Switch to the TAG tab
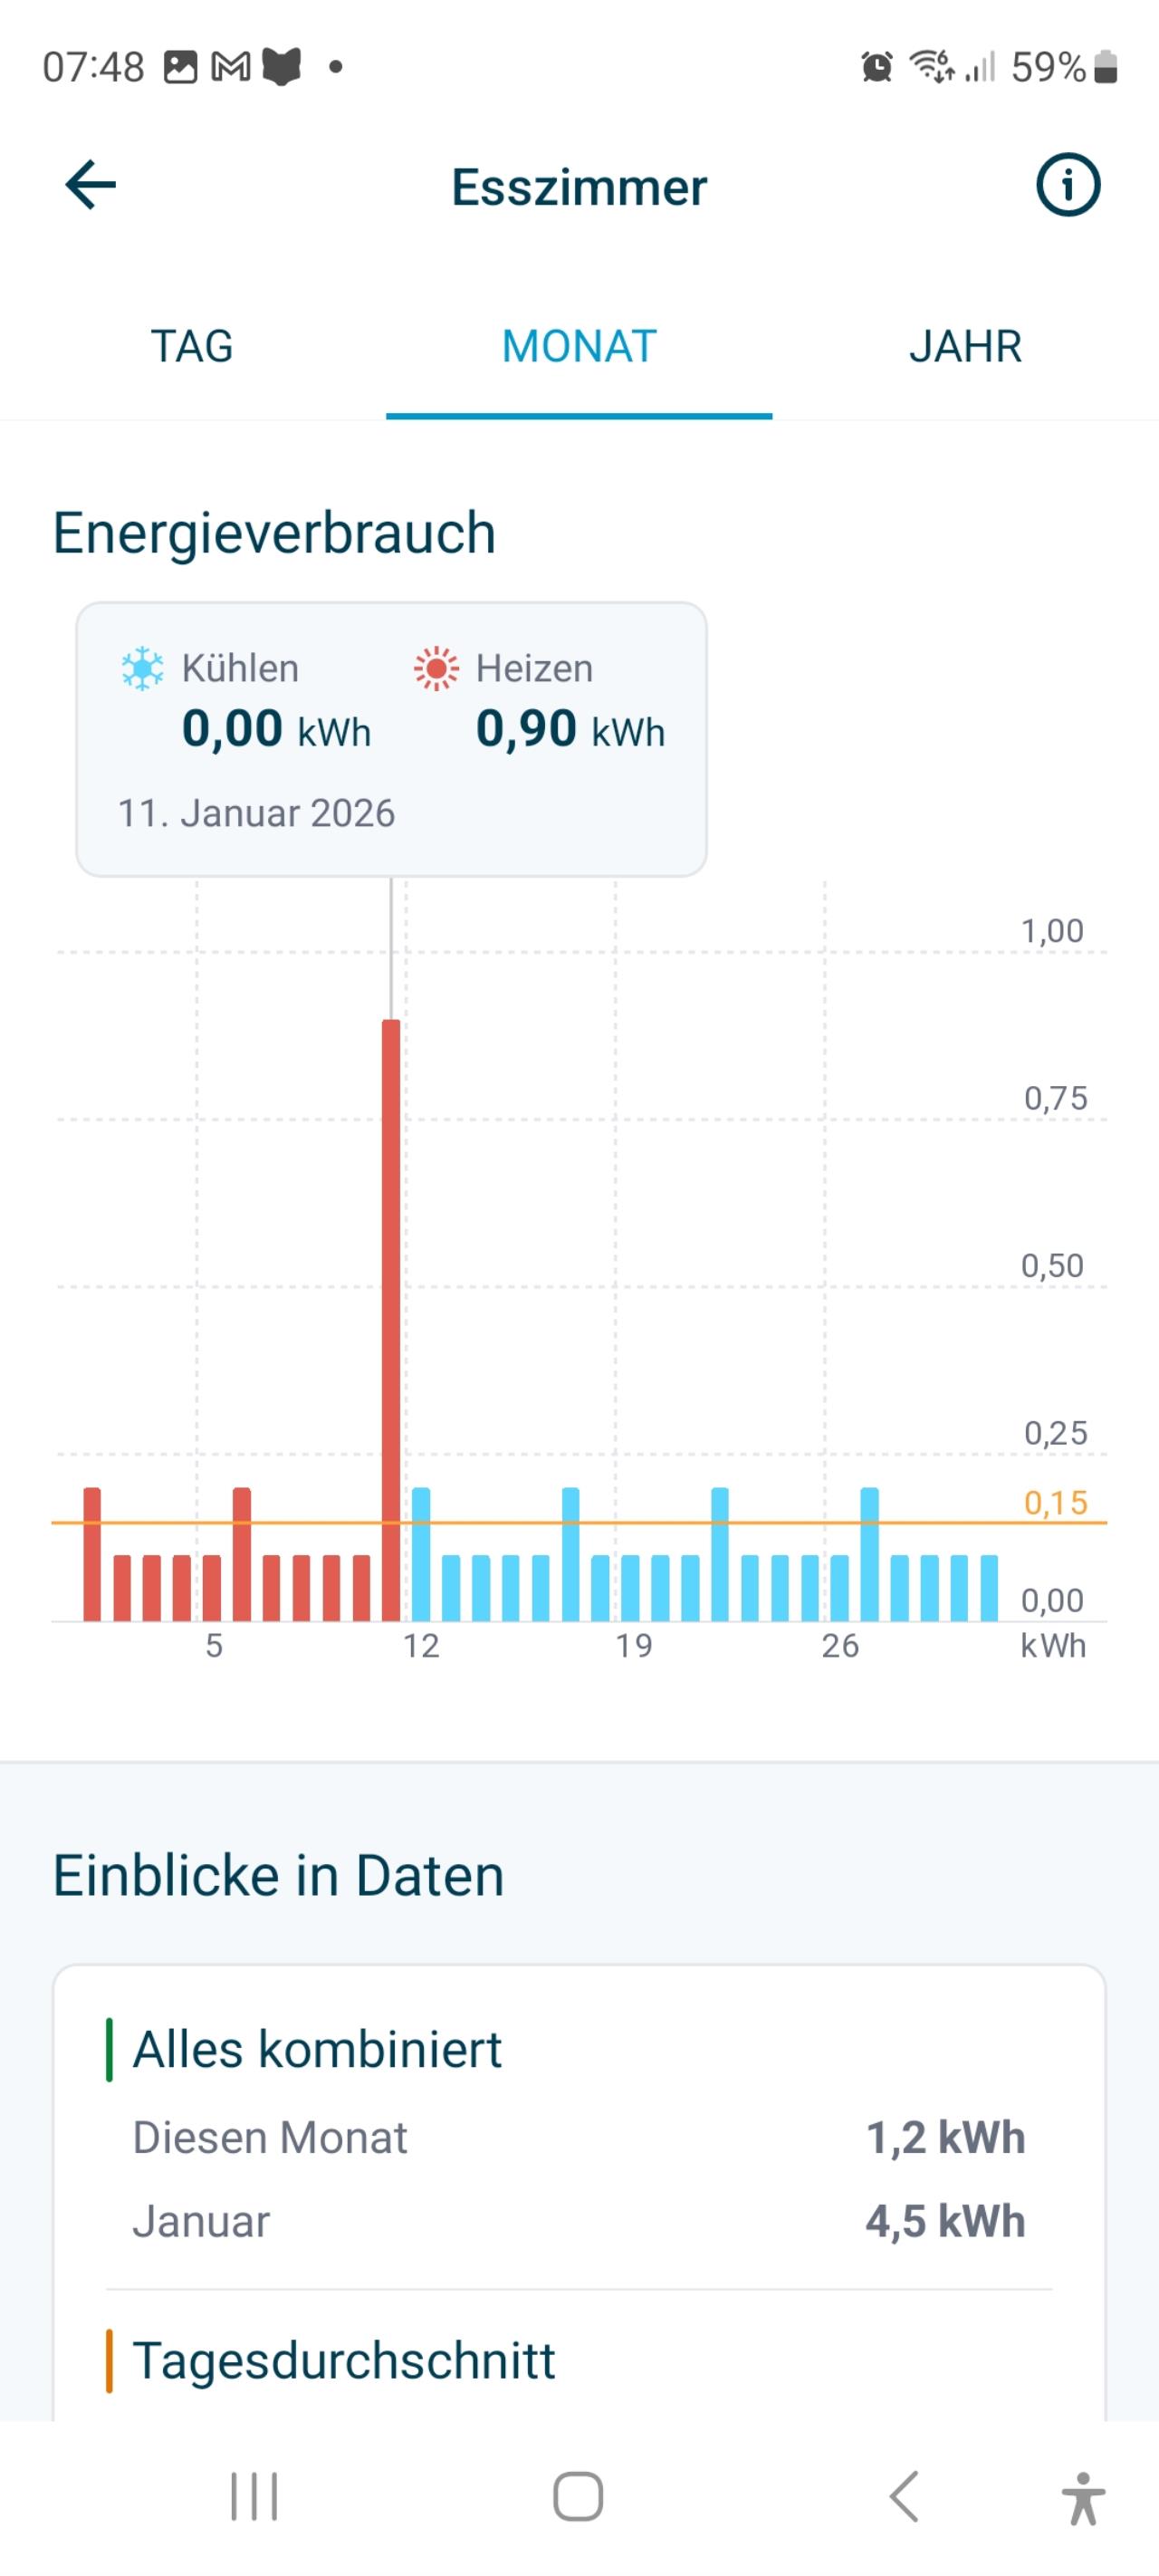The image size is (1159, 2576). 192,347
